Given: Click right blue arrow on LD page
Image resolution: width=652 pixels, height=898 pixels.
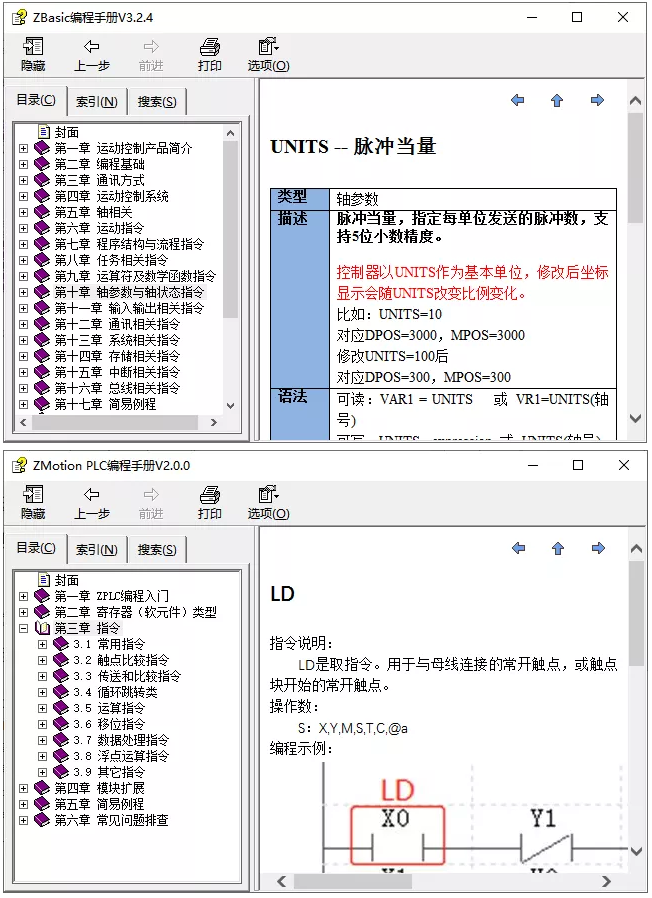Looking at the screenshot, I should click(598, 548).
